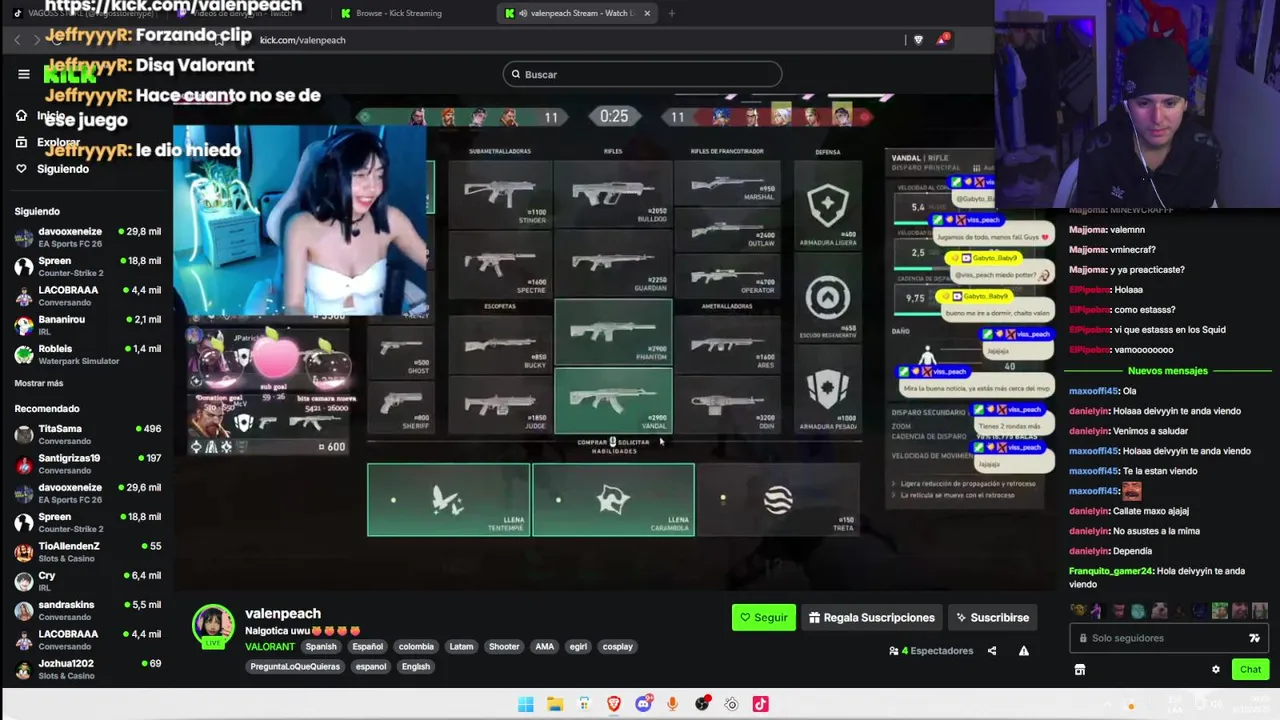Click the green Chat send button

pos(1251,670)
